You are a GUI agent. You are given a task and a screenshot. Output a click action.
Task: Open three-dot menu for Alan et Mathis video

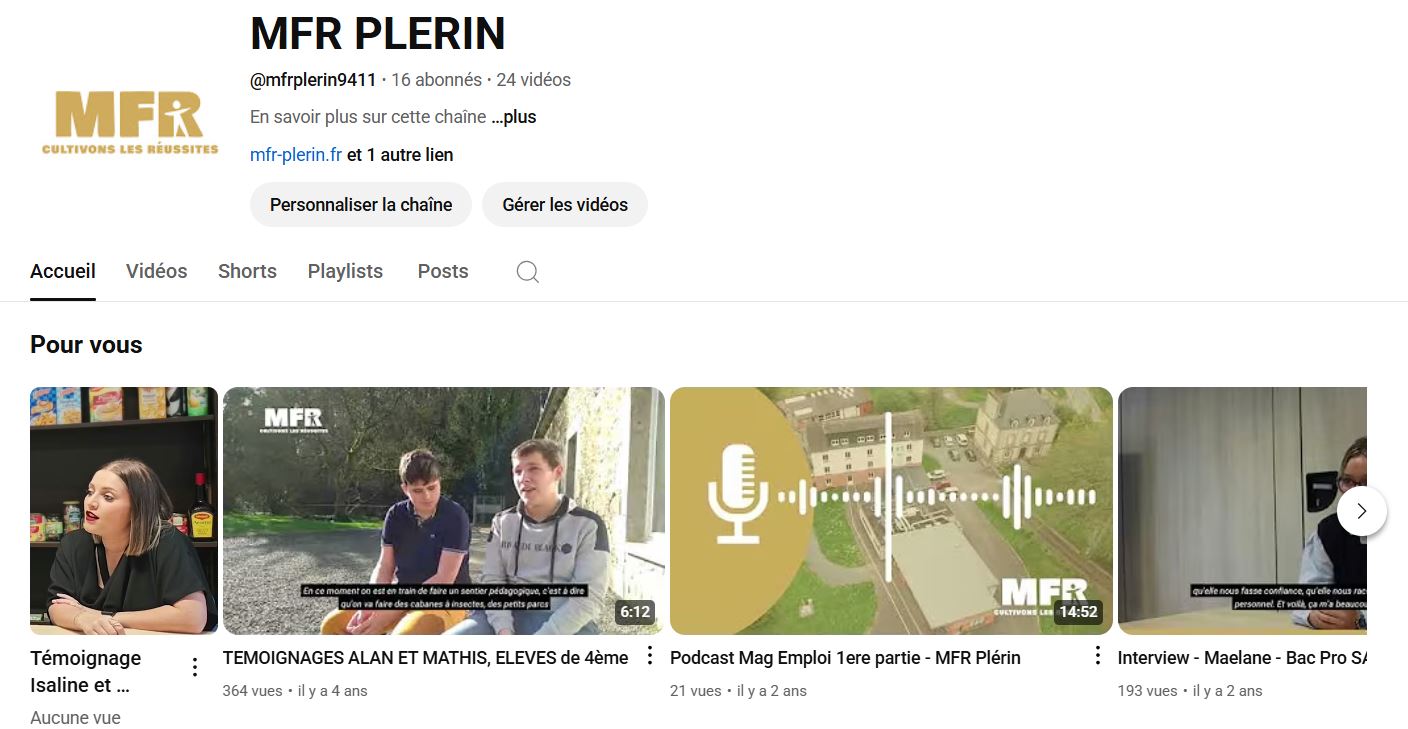[x=649, y=656]
